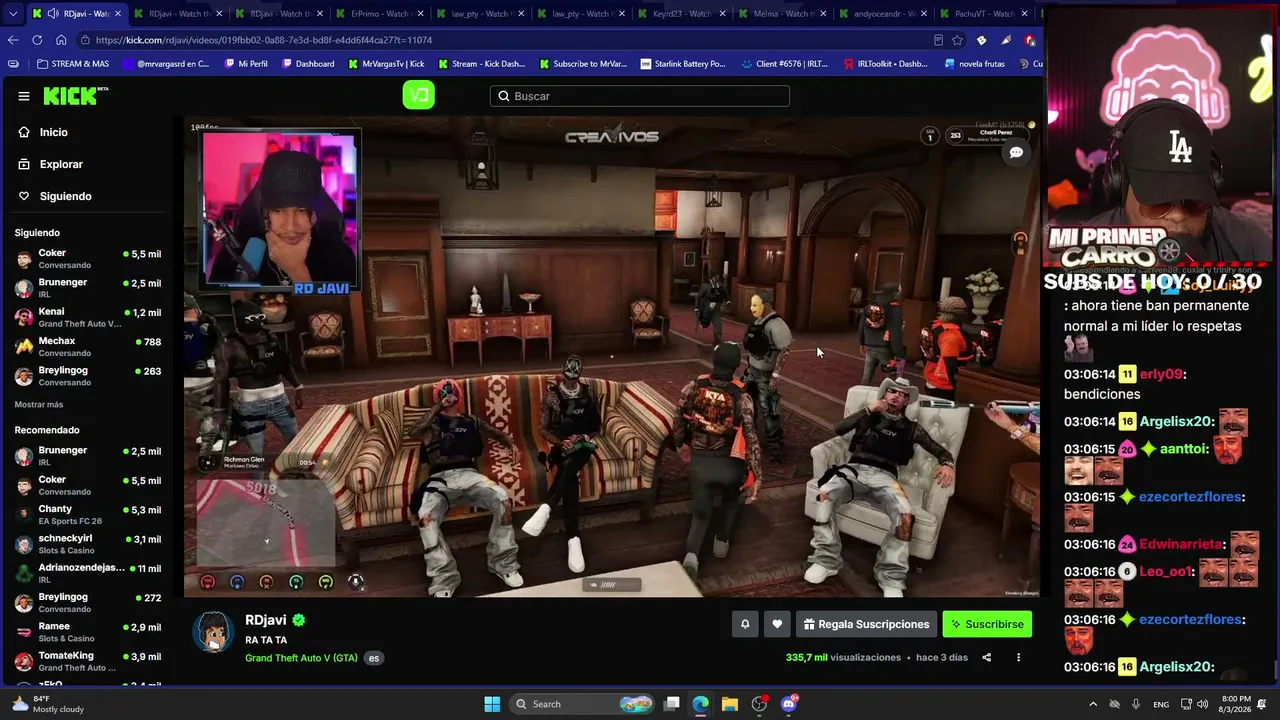The height and width of the screenshot is (720, 1280).
Task: Click the Windows taskbar Search box
Action: coord(583,704)
